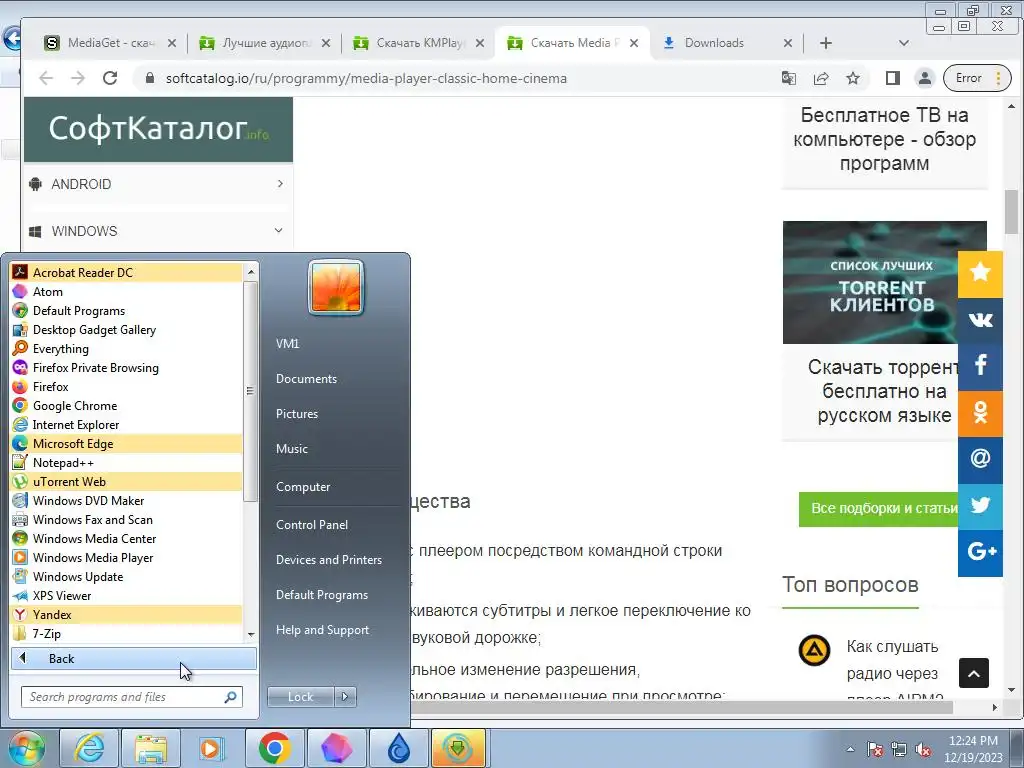Open Default Programs in the program list

click(x=127, y=311)
